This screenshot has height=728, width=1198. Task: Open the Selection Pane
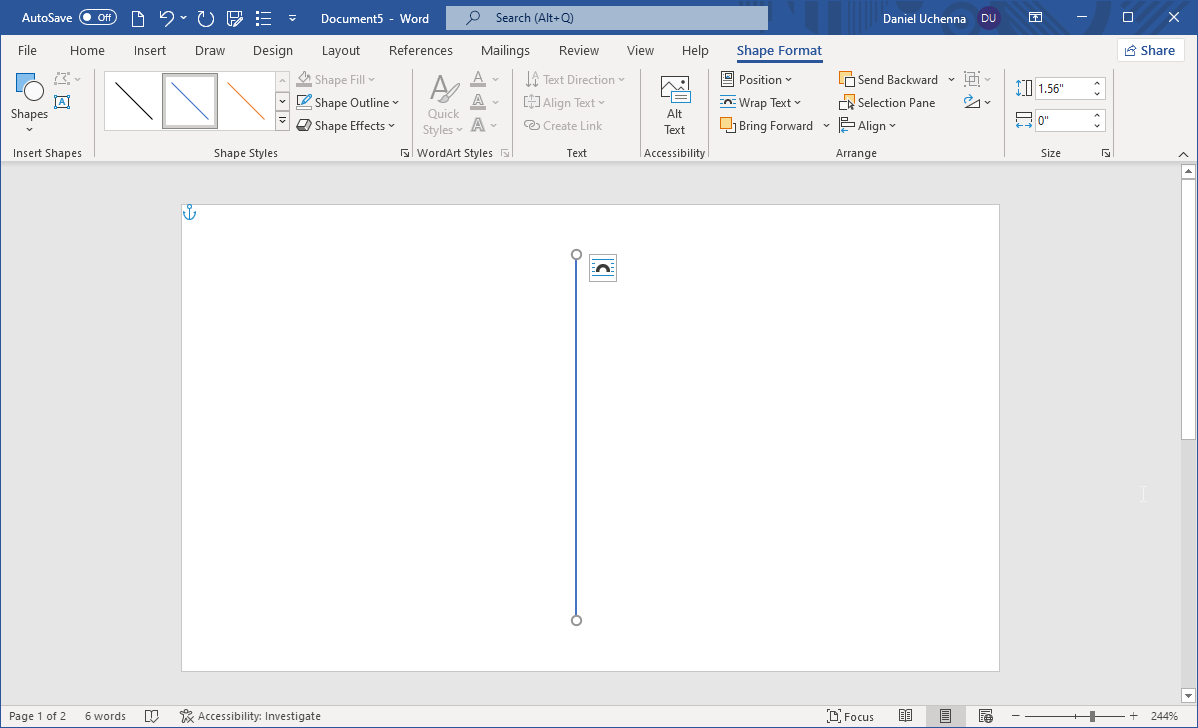point(886,103)
